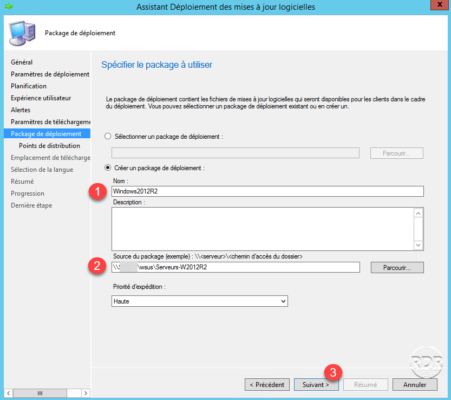The image size is (451, 400).
Task: Click the description scroll up arrow
Action: point(418,213)
